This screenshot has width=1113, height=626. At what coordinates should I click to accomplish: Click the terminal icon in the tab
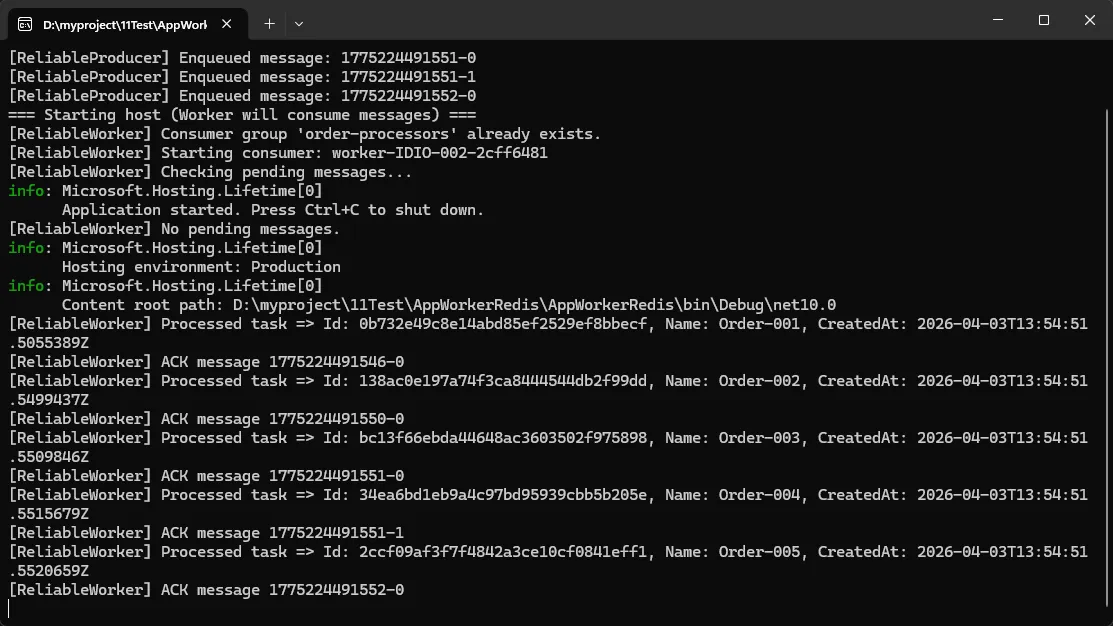[25, 23]
